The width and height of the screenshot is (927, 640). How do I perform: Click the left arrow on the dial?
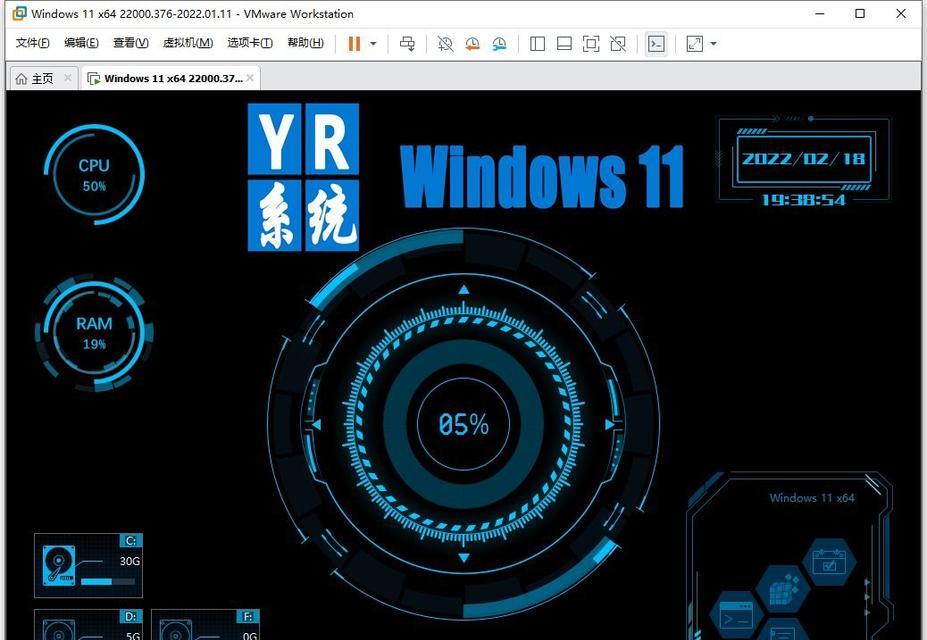pyautogui.click(x=316, y=424)
